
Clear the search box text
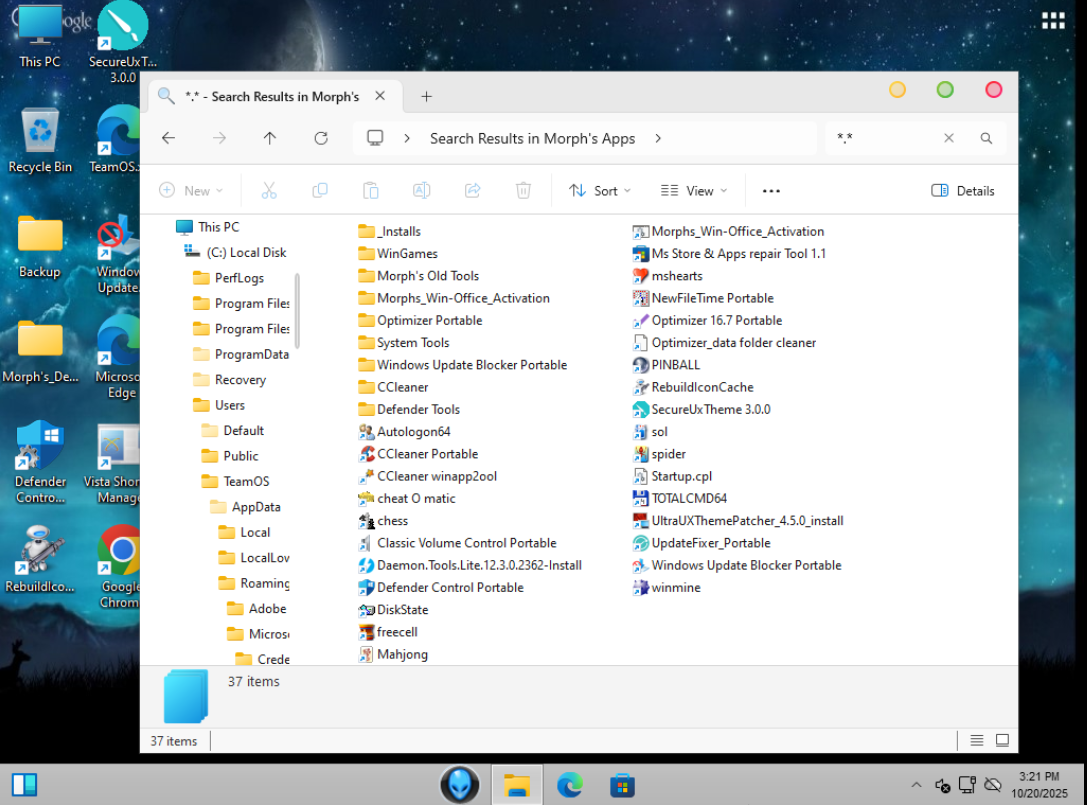tap(949, 138)
